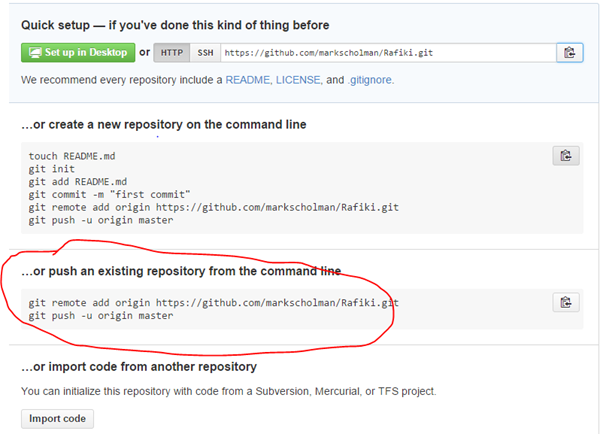Click the 'git init' command line
The height and width of the screenshot is (434, 609).
click(x=51, y=169)
